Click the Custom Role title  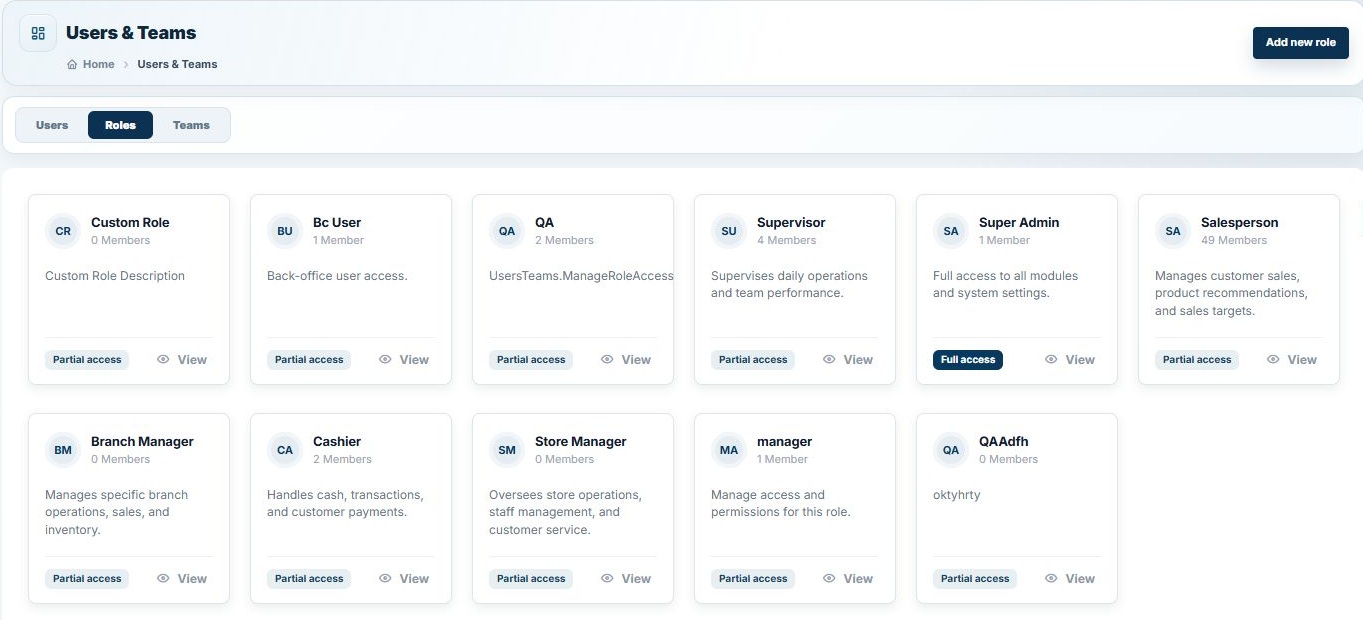[130, 223]
